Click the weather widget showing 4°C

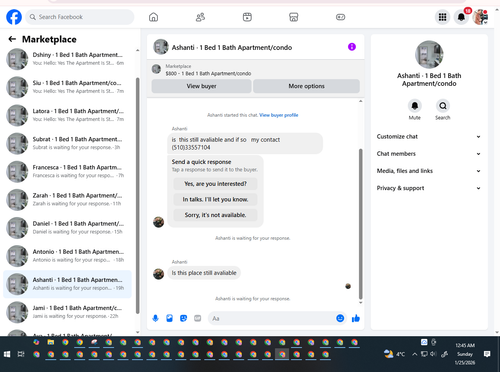[394, 354]
